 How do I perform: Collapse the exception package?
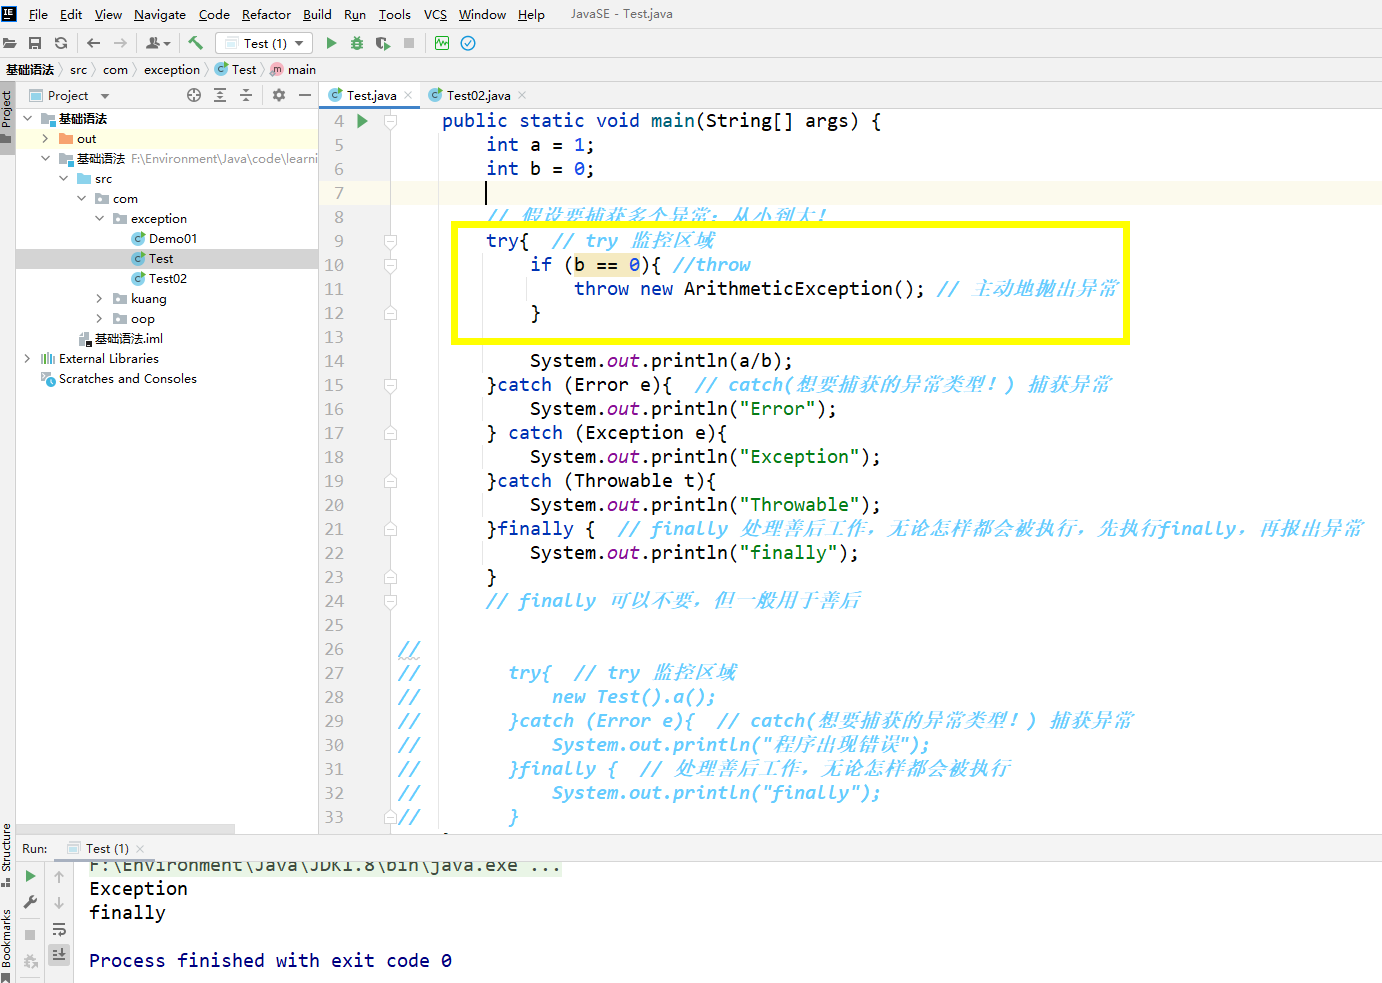99,219
